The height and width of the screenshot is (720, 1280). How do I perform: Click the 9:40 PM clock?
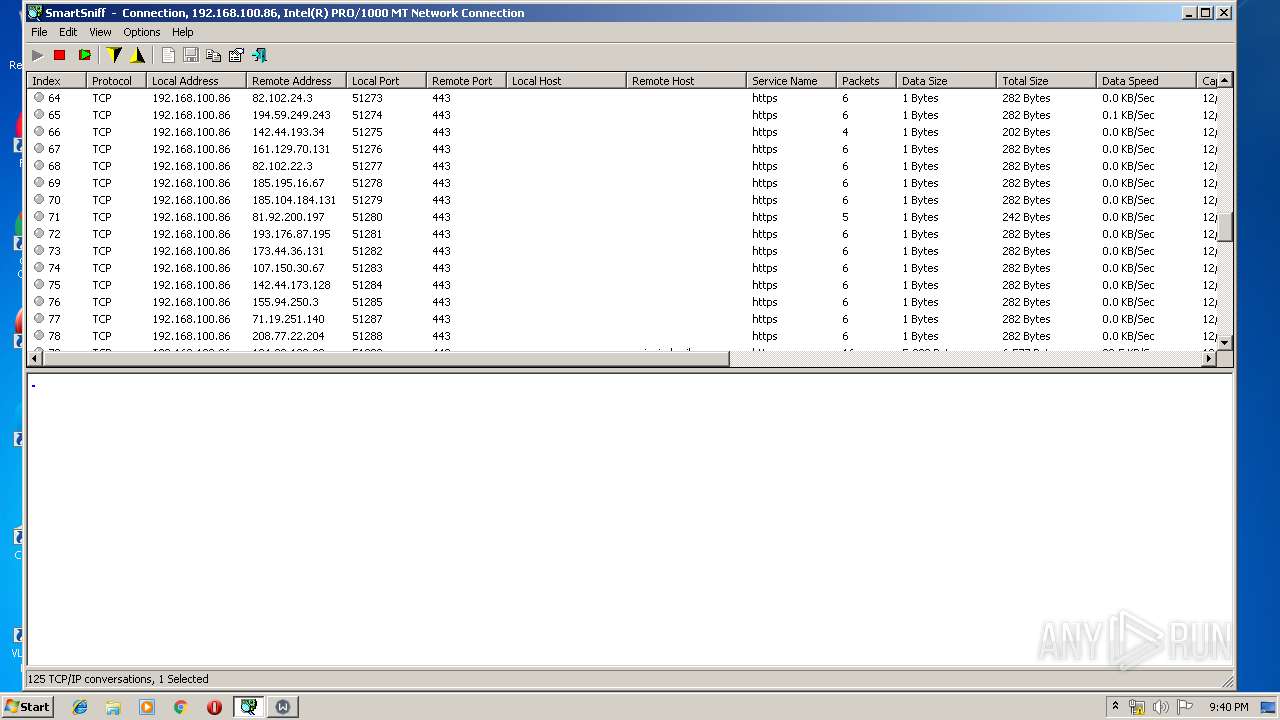tap(1229, 707)
